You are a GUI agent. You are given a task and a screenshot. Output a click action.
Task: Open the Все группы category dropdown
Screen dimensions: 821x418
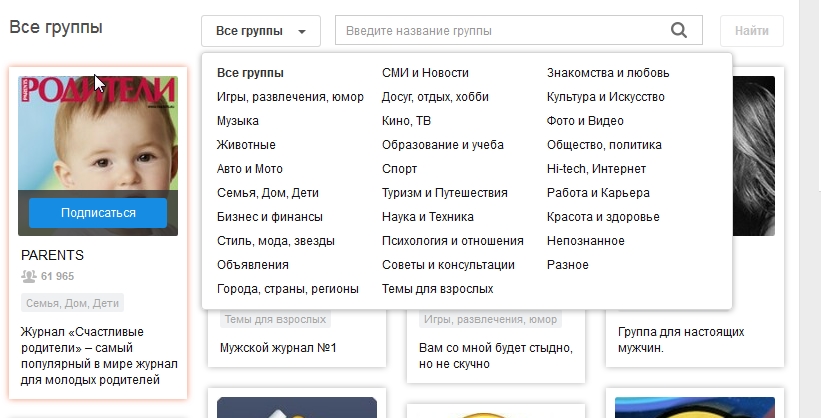click(261, 31)
